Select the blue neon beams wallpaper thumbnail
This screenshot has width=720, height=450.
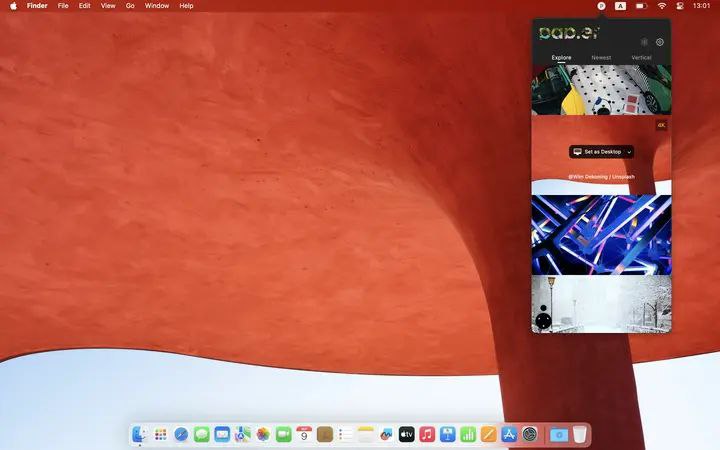[601, 235]
